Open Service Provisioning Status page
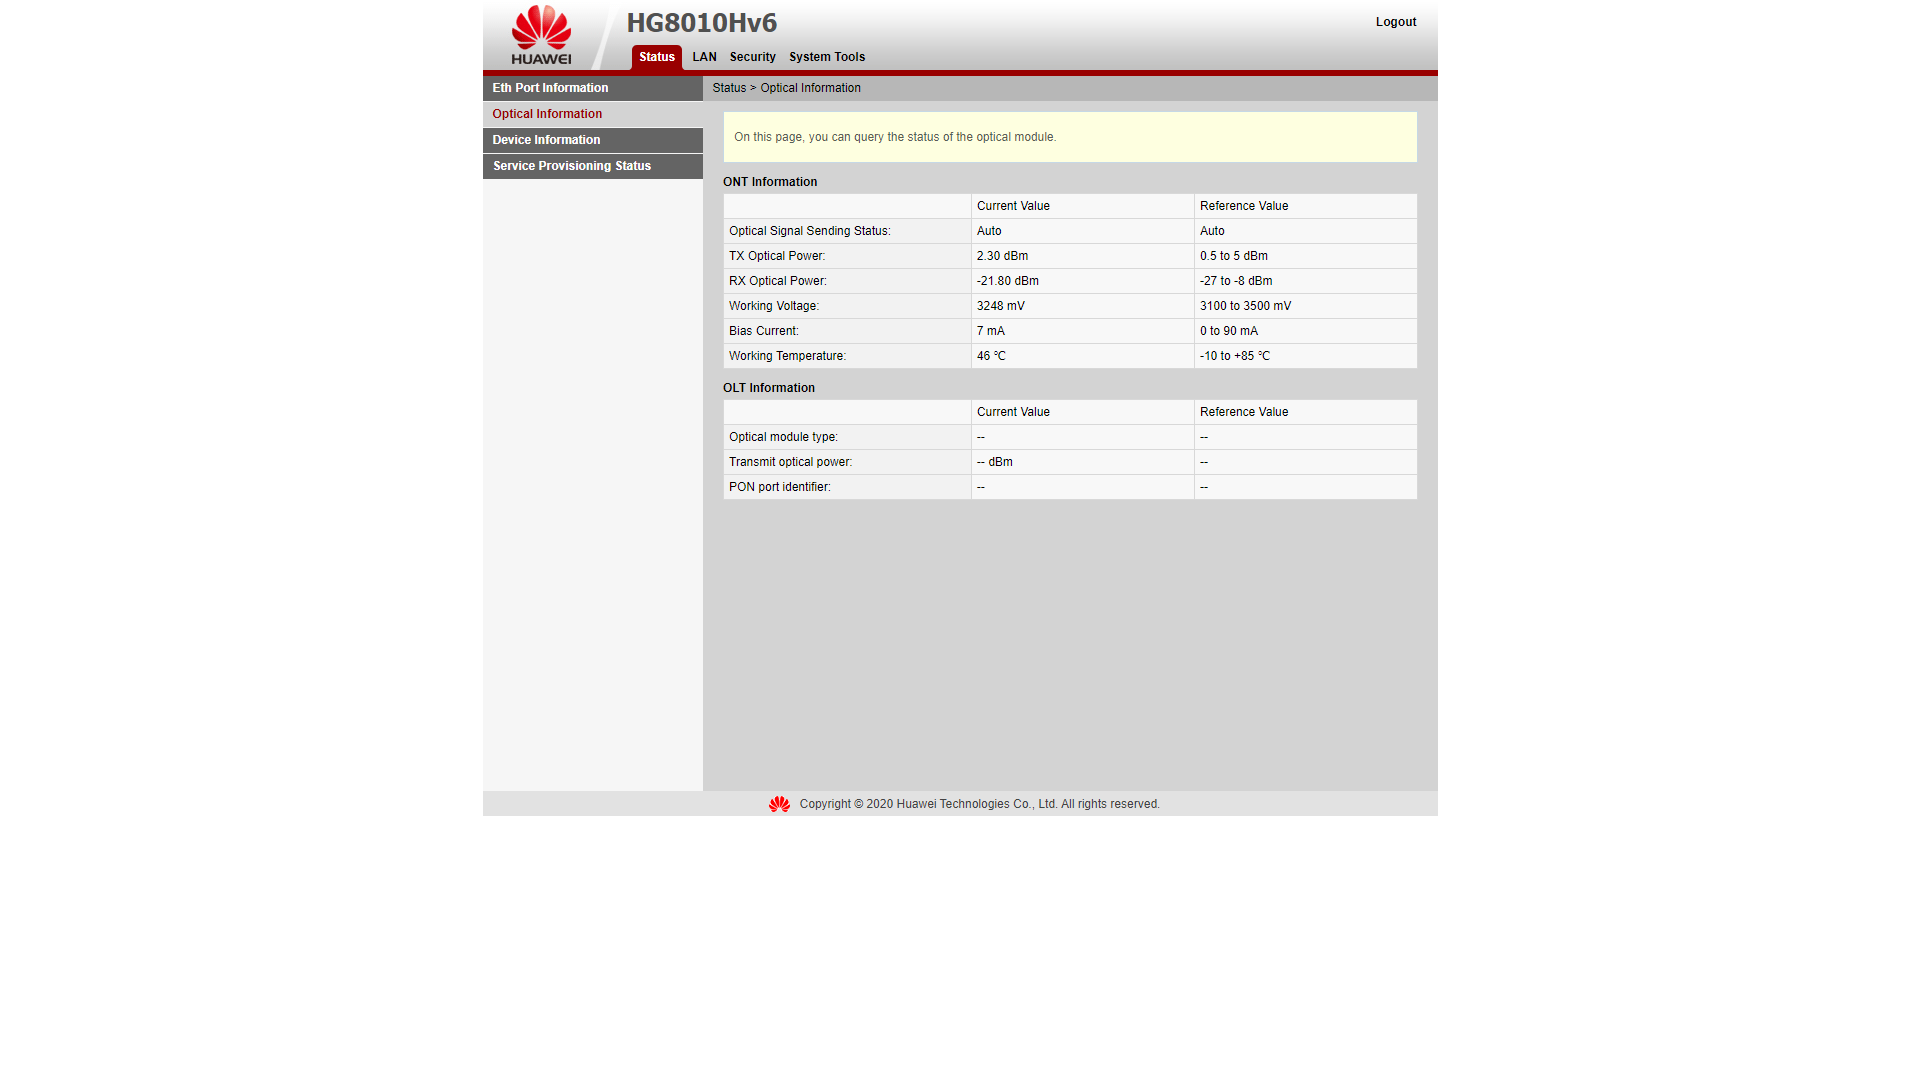 (x=593, y=166)
